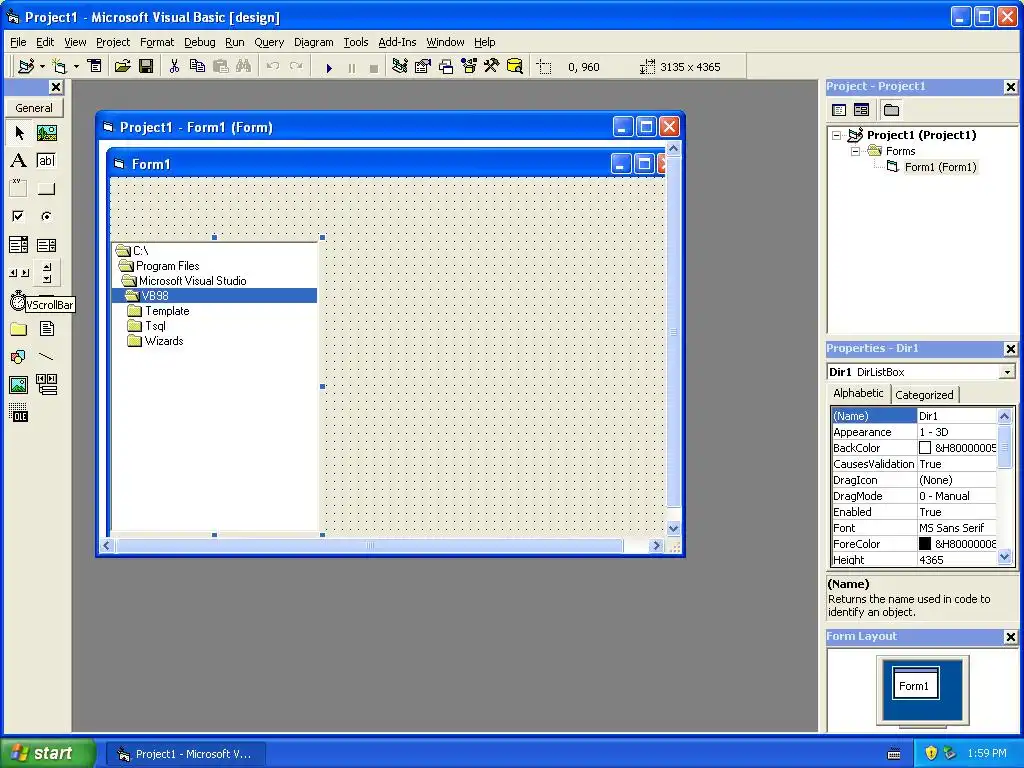Click the Find binoculars icon
The width and height of the screenshot is (1024, 768).
244,66
